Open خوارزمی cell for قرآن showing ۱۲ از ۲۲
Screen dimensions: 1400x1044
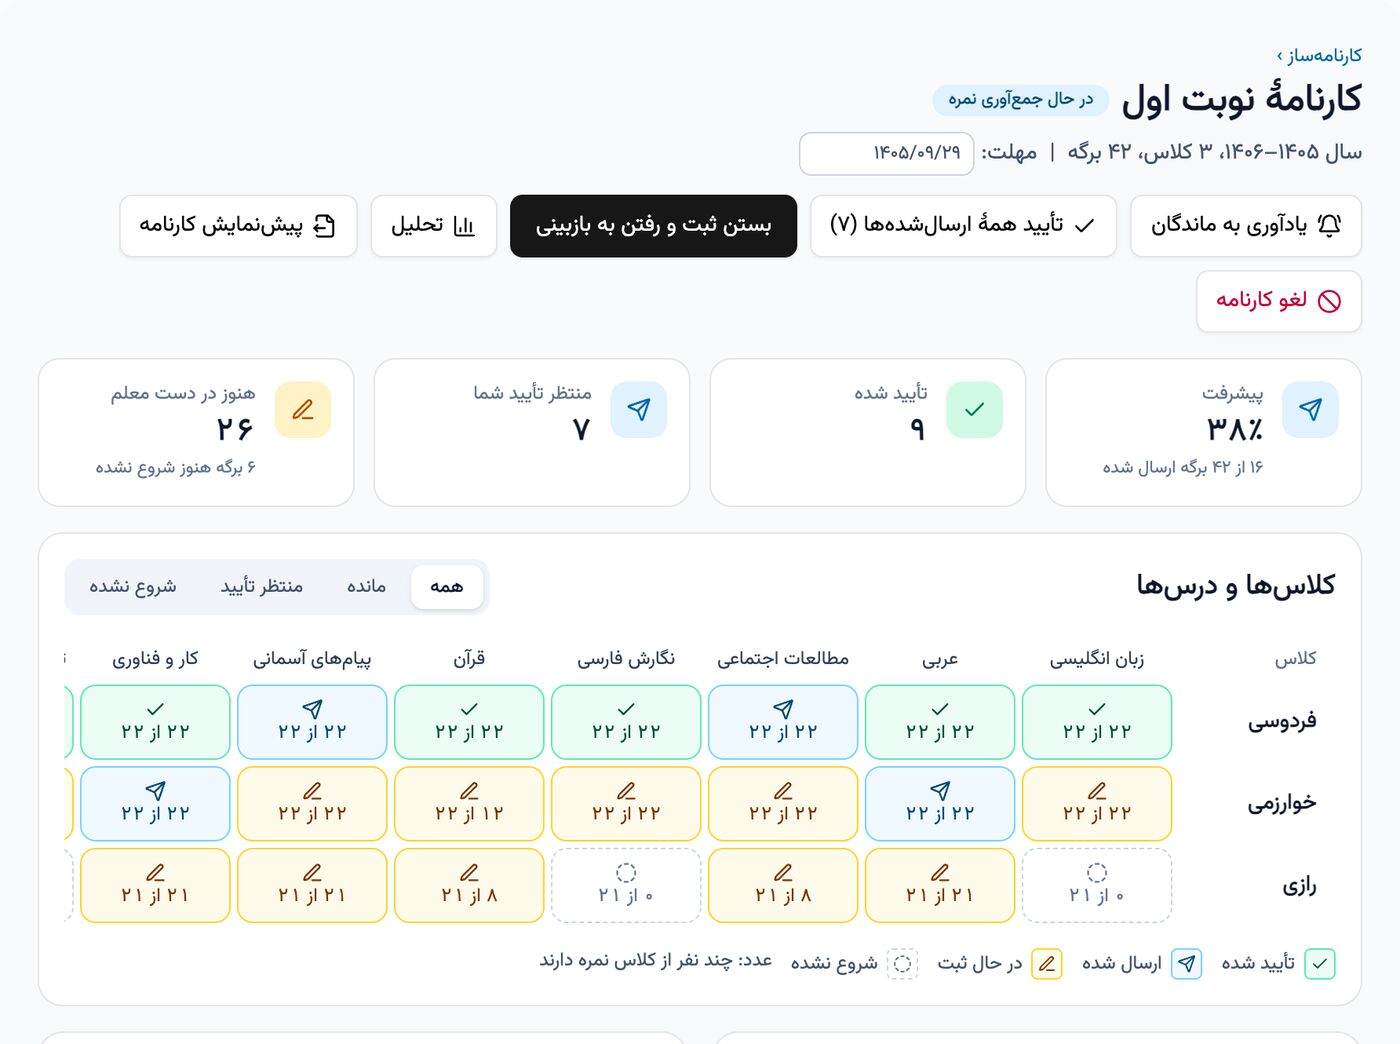[x=469, y=804]
